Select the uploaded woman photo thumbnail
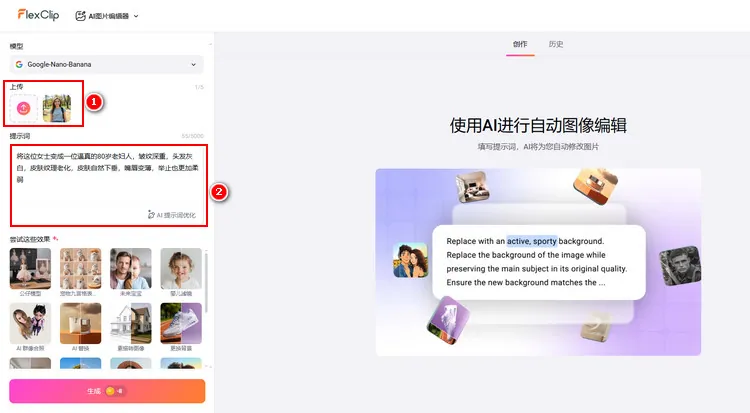 pos(56,108)
